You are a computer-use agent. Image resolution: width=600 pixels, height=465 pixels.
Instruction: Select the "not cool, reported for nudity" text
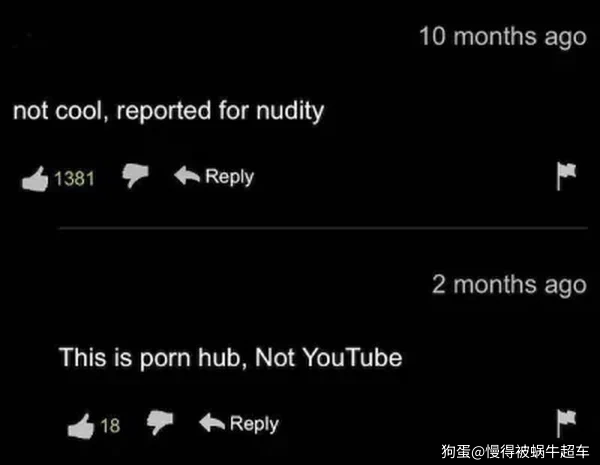(x=168, y=111)
